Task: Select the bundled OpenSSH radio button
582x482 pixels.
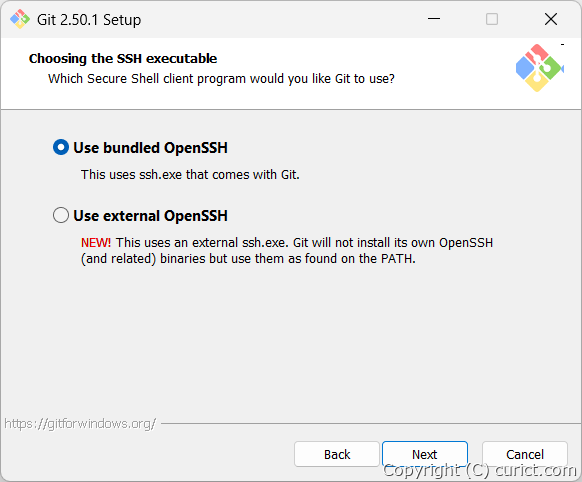Action: coord(61,147)
